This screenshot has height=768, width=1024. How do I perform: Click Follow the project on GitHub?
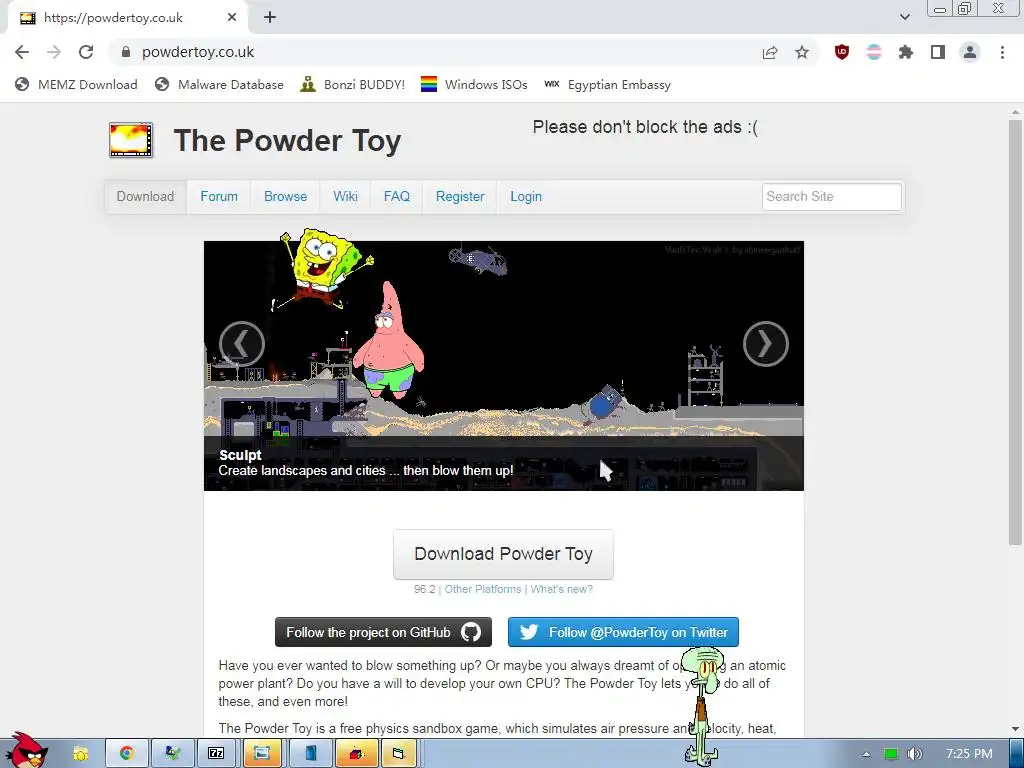point(383,632)
